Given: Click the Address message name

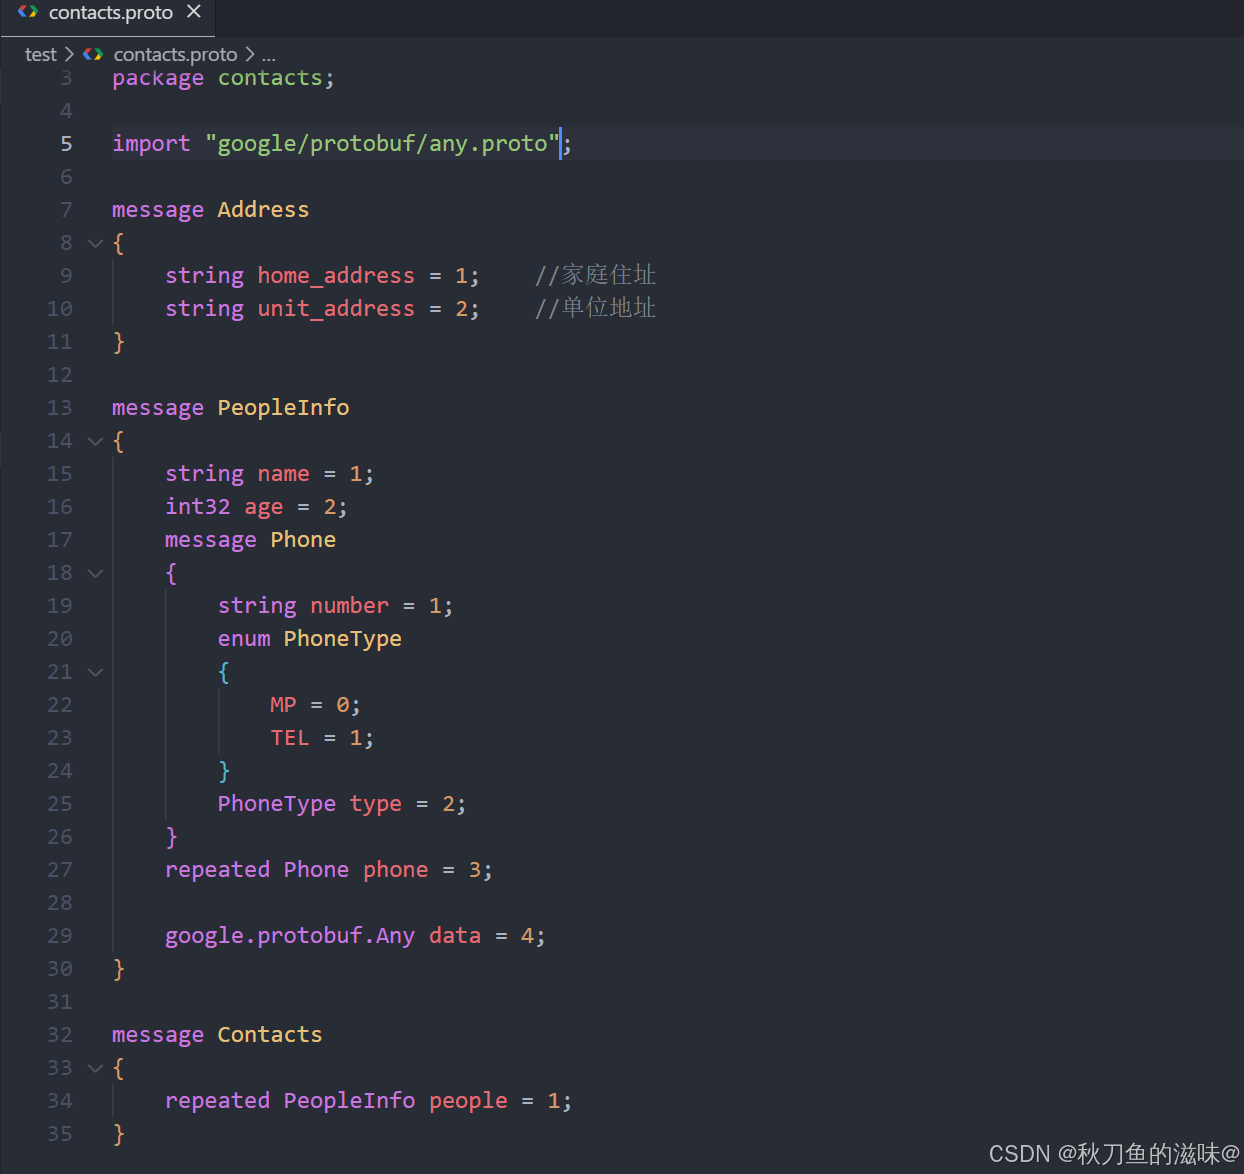Looking at the screenshot, I should coord(263,210).
